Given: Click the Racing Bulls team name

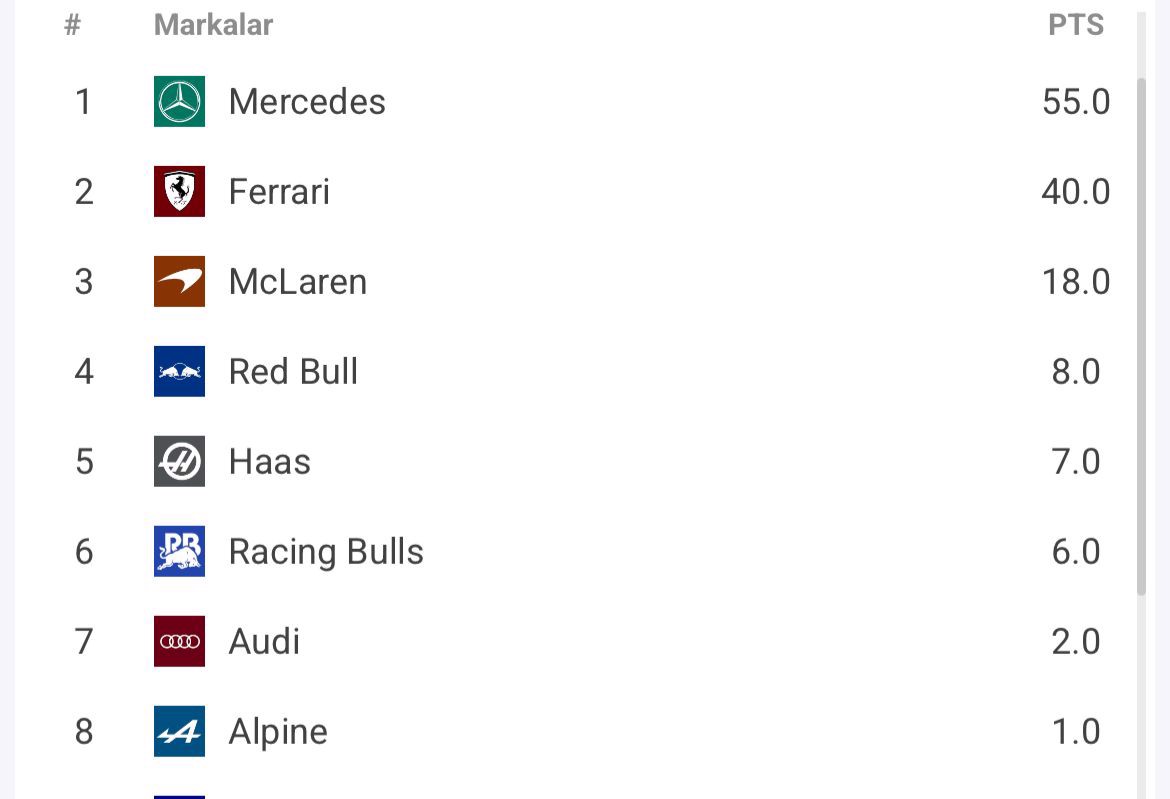Looking at the screenshot, I should click(x=326, y=552).
